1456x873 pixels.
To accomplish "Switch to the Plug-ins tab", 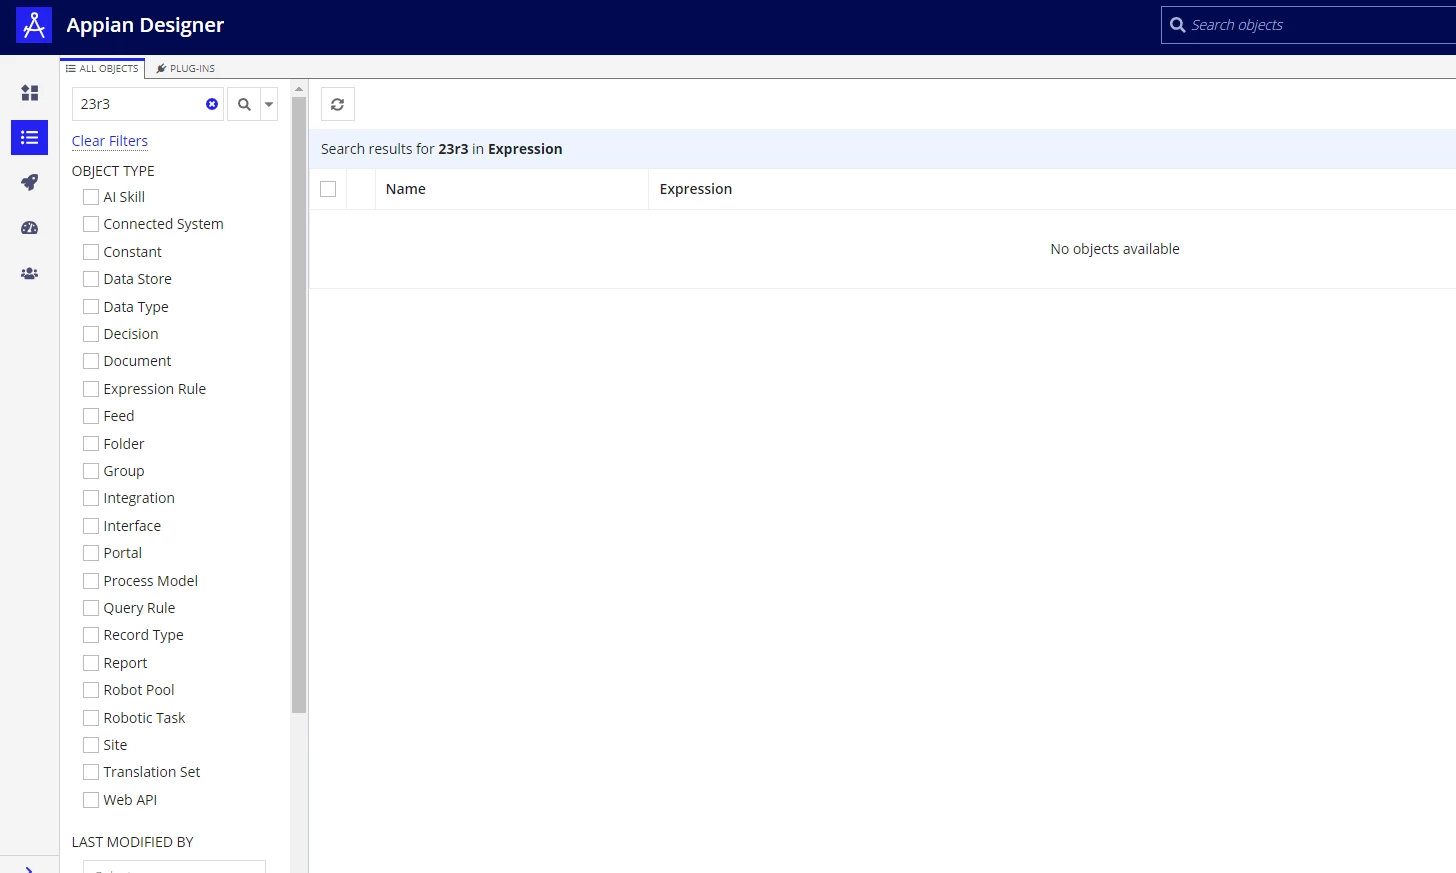I will [x=186, y=68].
